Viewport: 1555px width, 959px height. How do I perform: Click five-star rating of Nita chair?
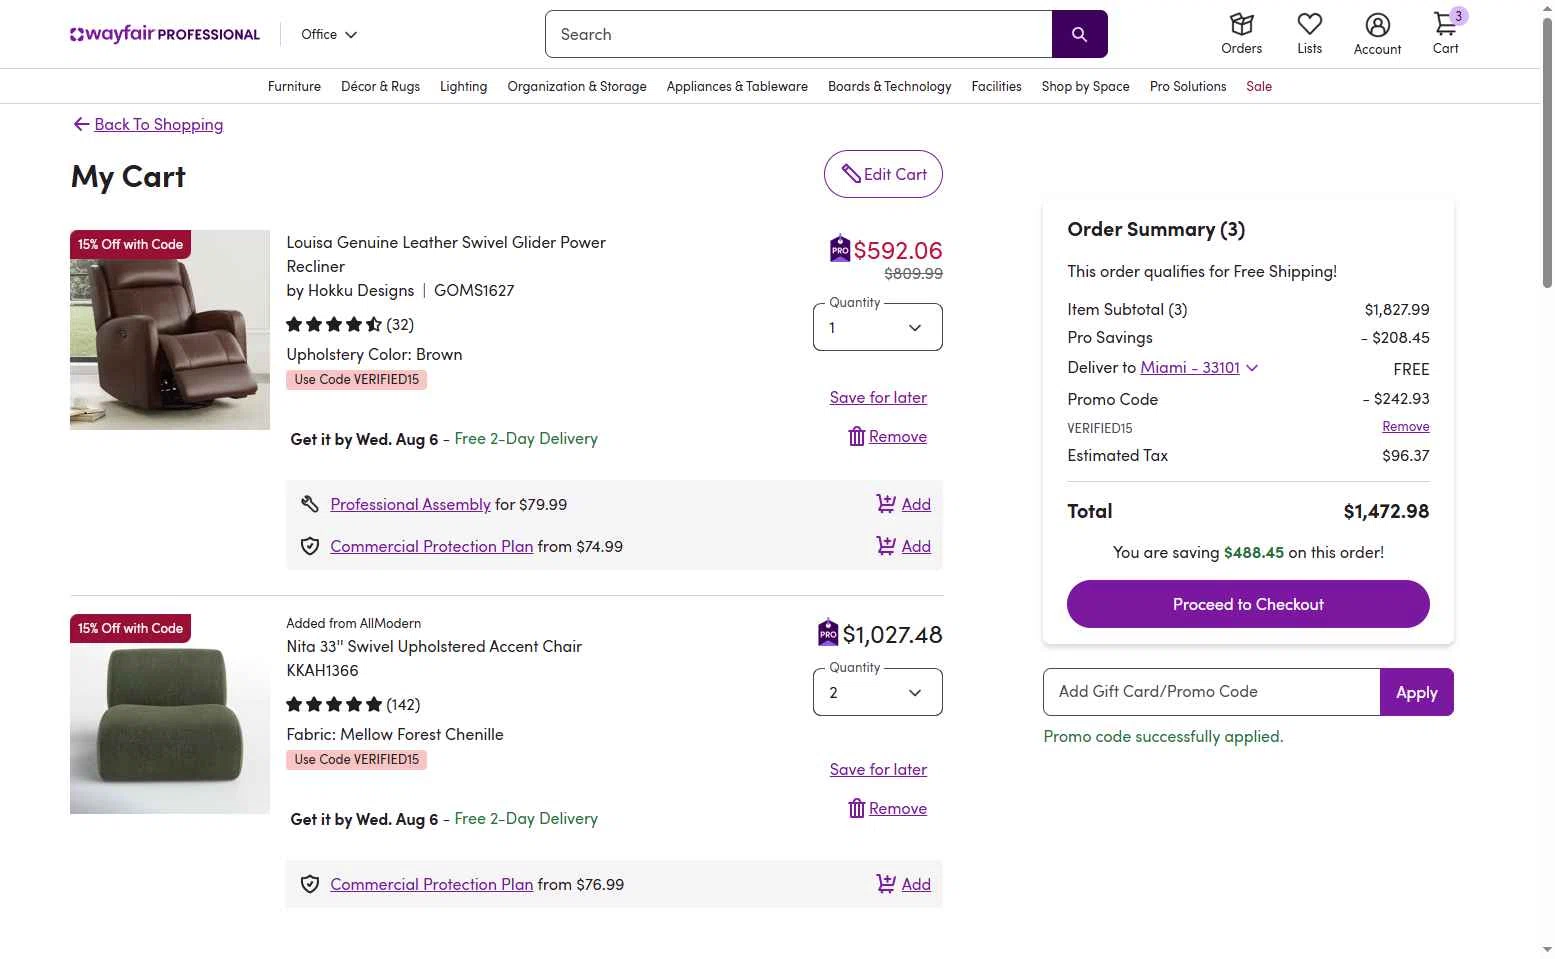tap(334, 704)
